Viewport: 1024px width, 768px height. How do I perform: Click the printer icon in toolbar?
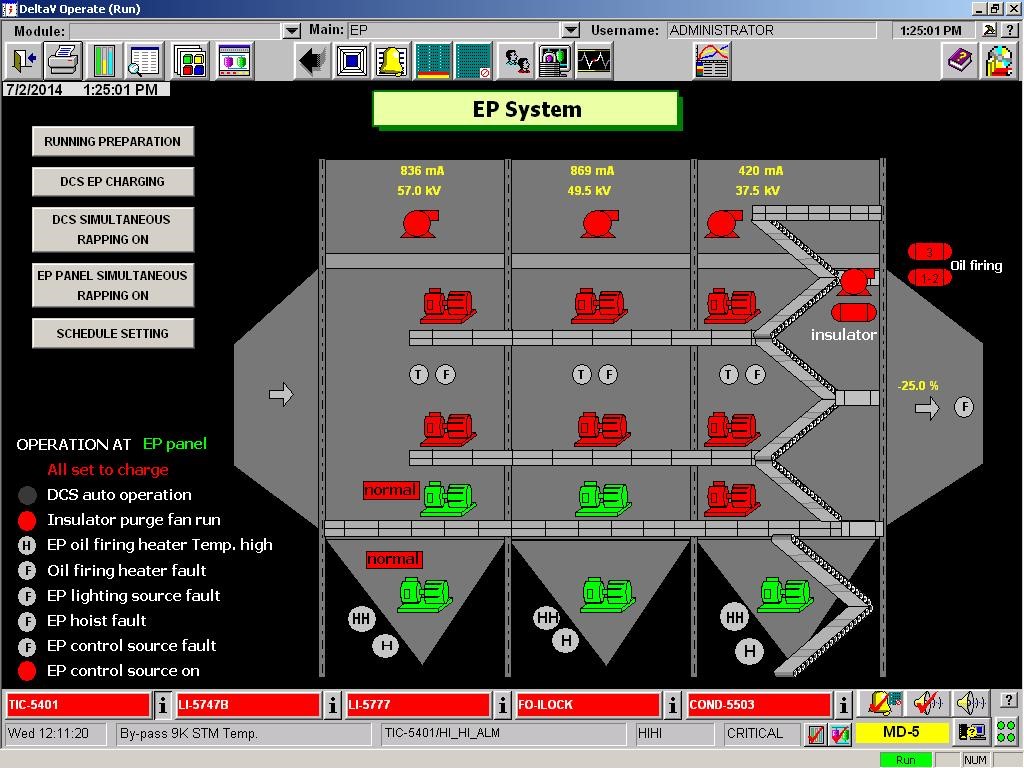[x=63, y=62]
